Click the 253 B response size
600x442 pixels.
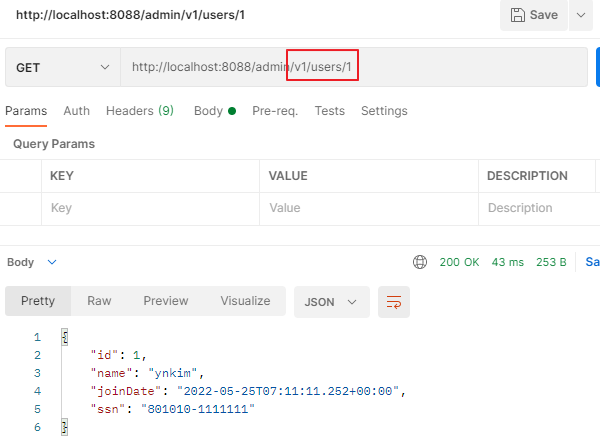(551, 262)
